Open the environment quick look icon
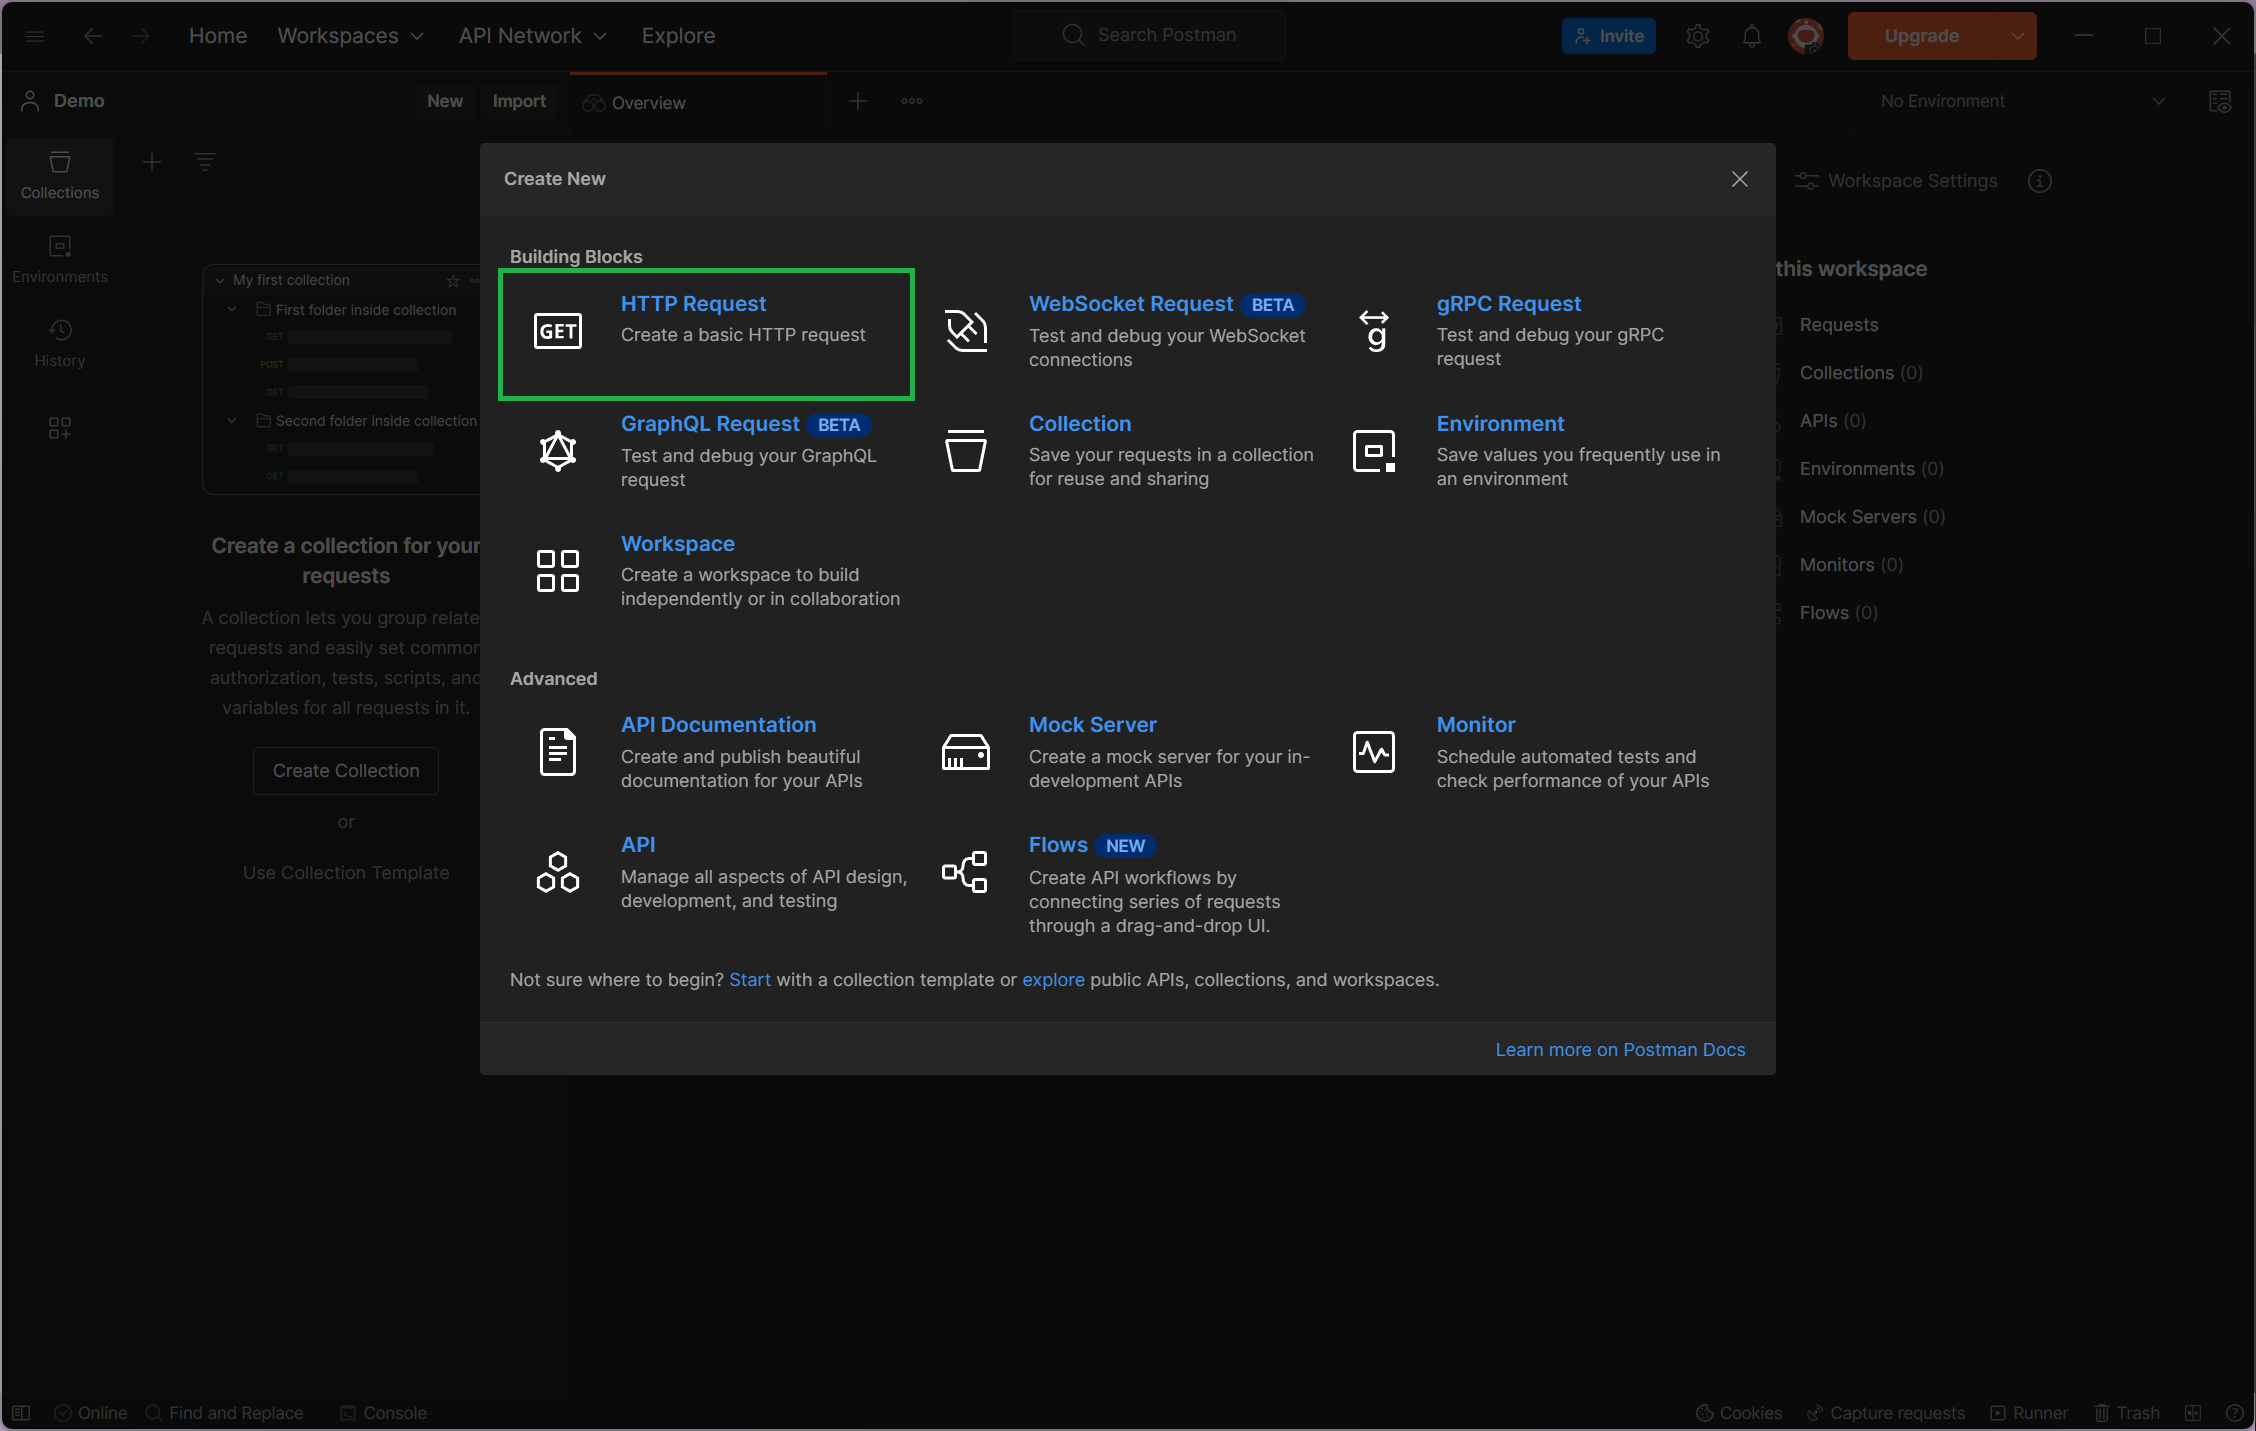2256x1431 pixels. pyautogui.click(x=2220, y=101)
